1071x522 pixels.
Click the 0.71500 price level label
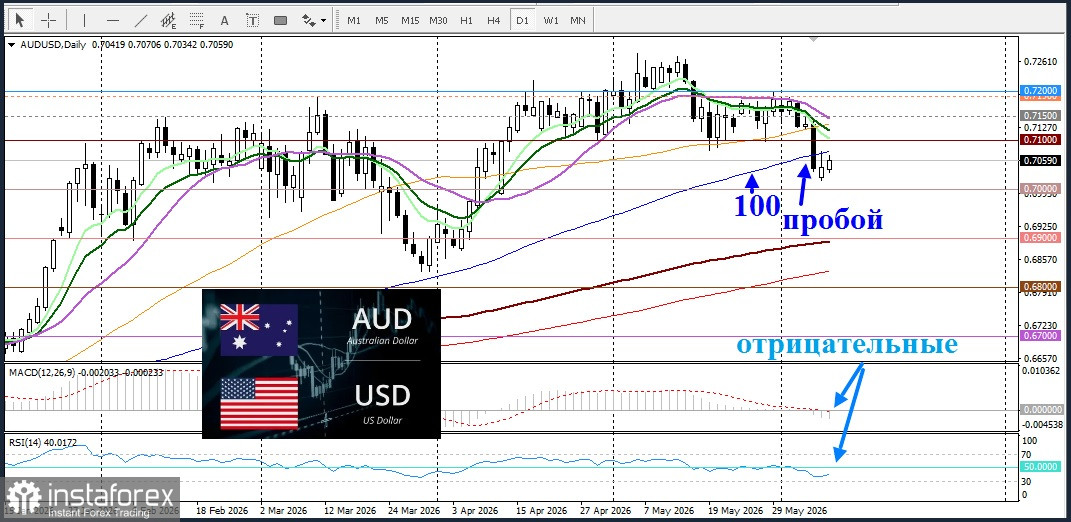(x=1041, y=115)
